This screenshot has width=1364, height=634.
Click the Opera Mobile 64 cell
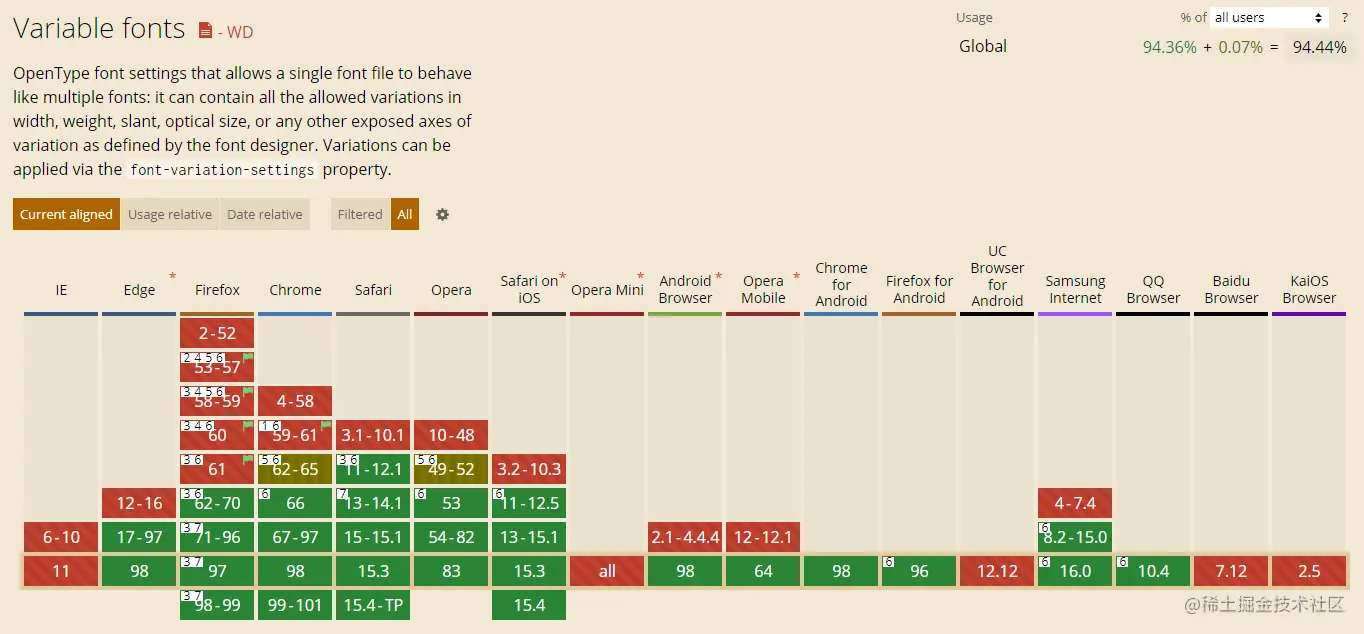[763, 571]
